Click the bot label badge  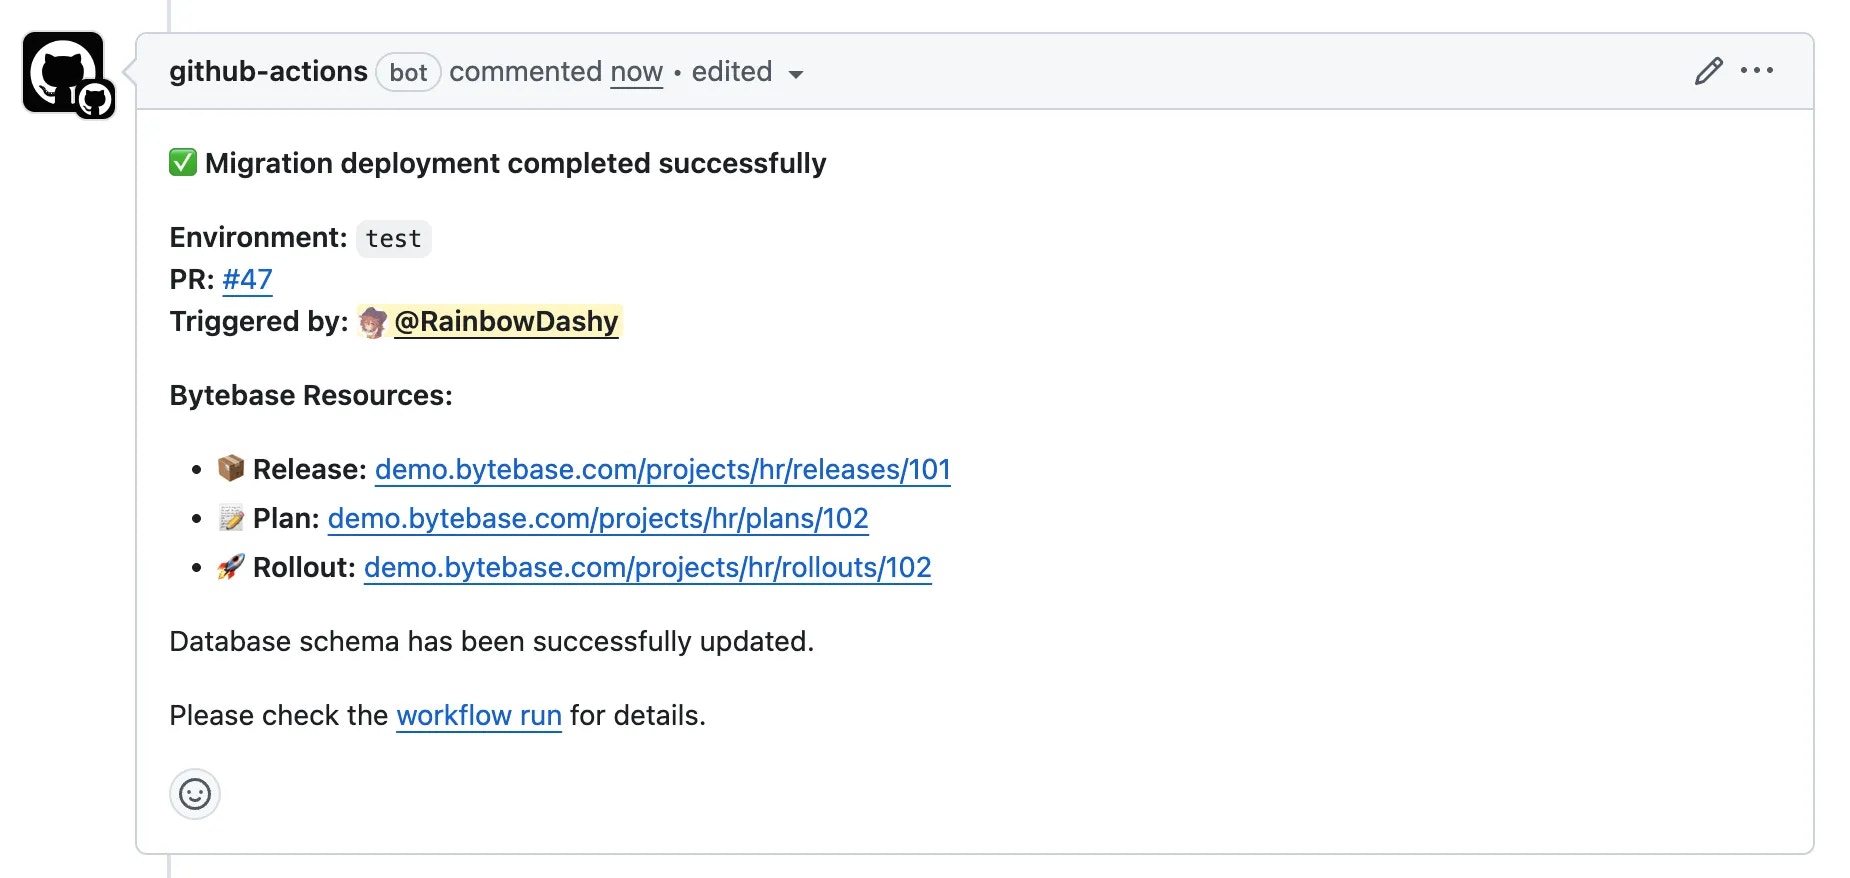[x=408, y=72]
